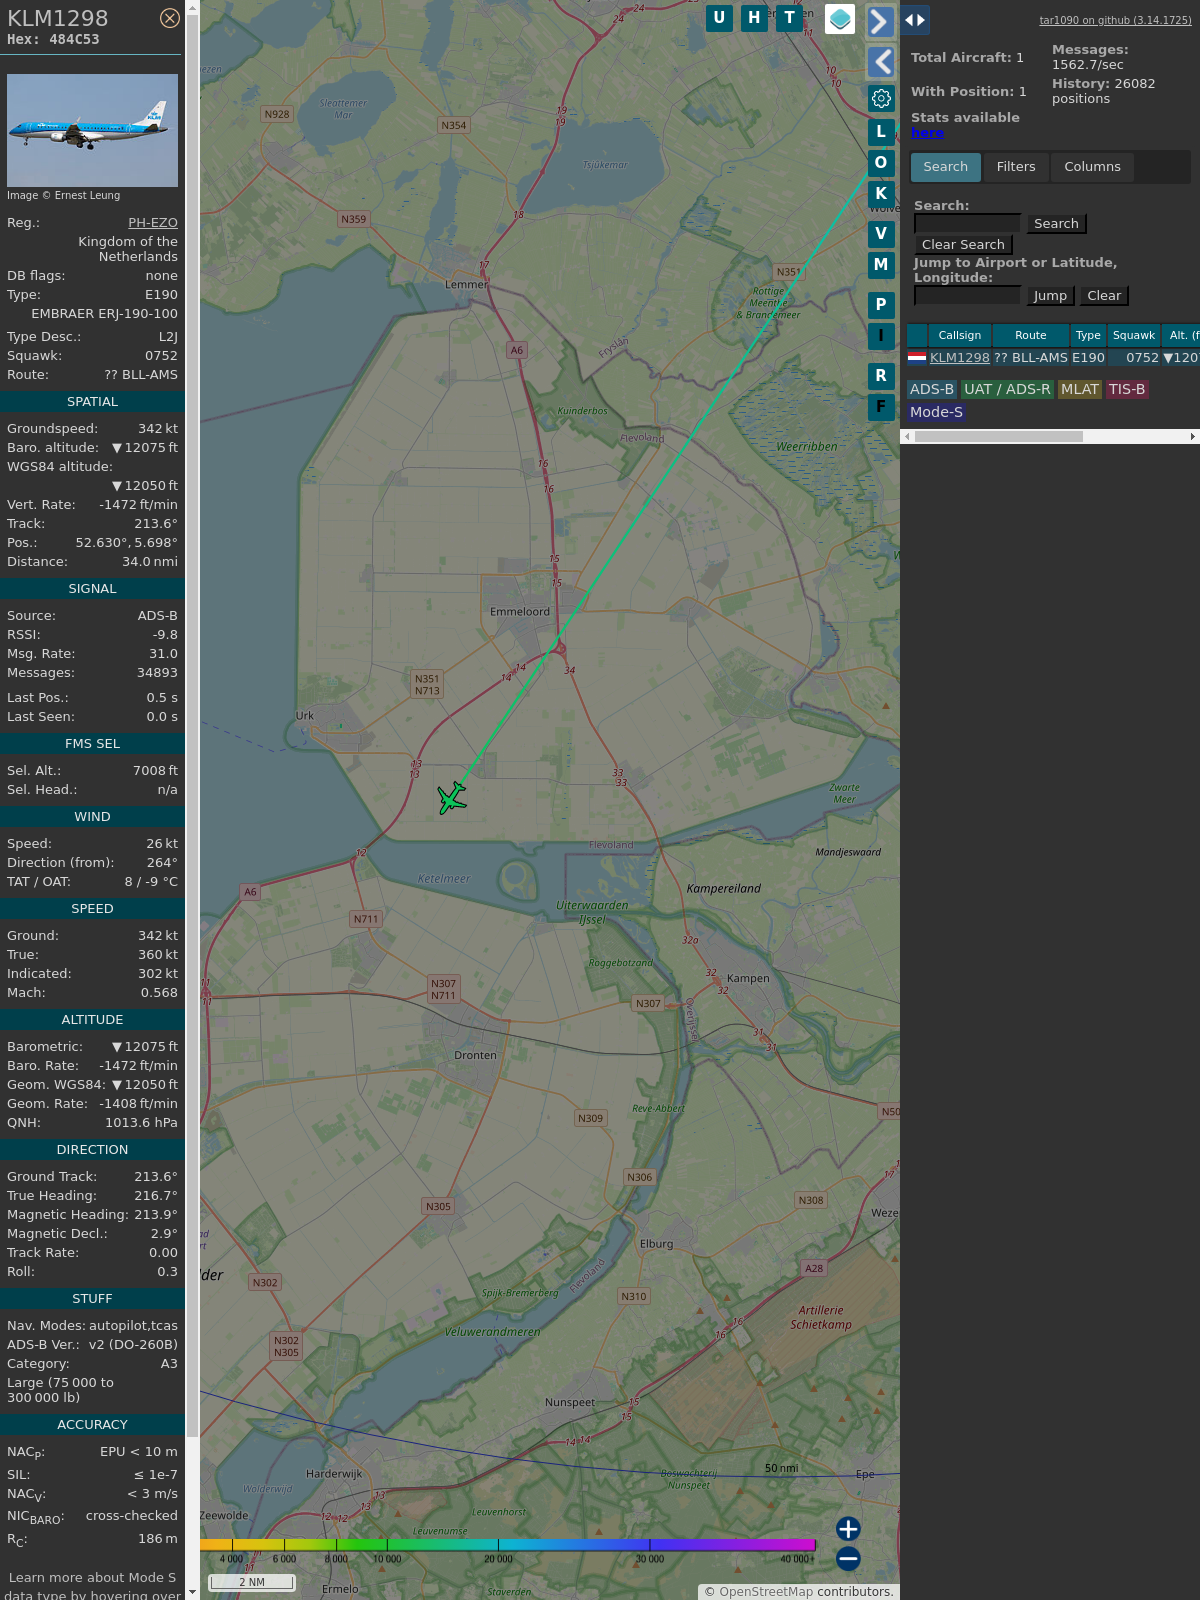
Task: Toggle the V map option button
Action: (881, 234)
